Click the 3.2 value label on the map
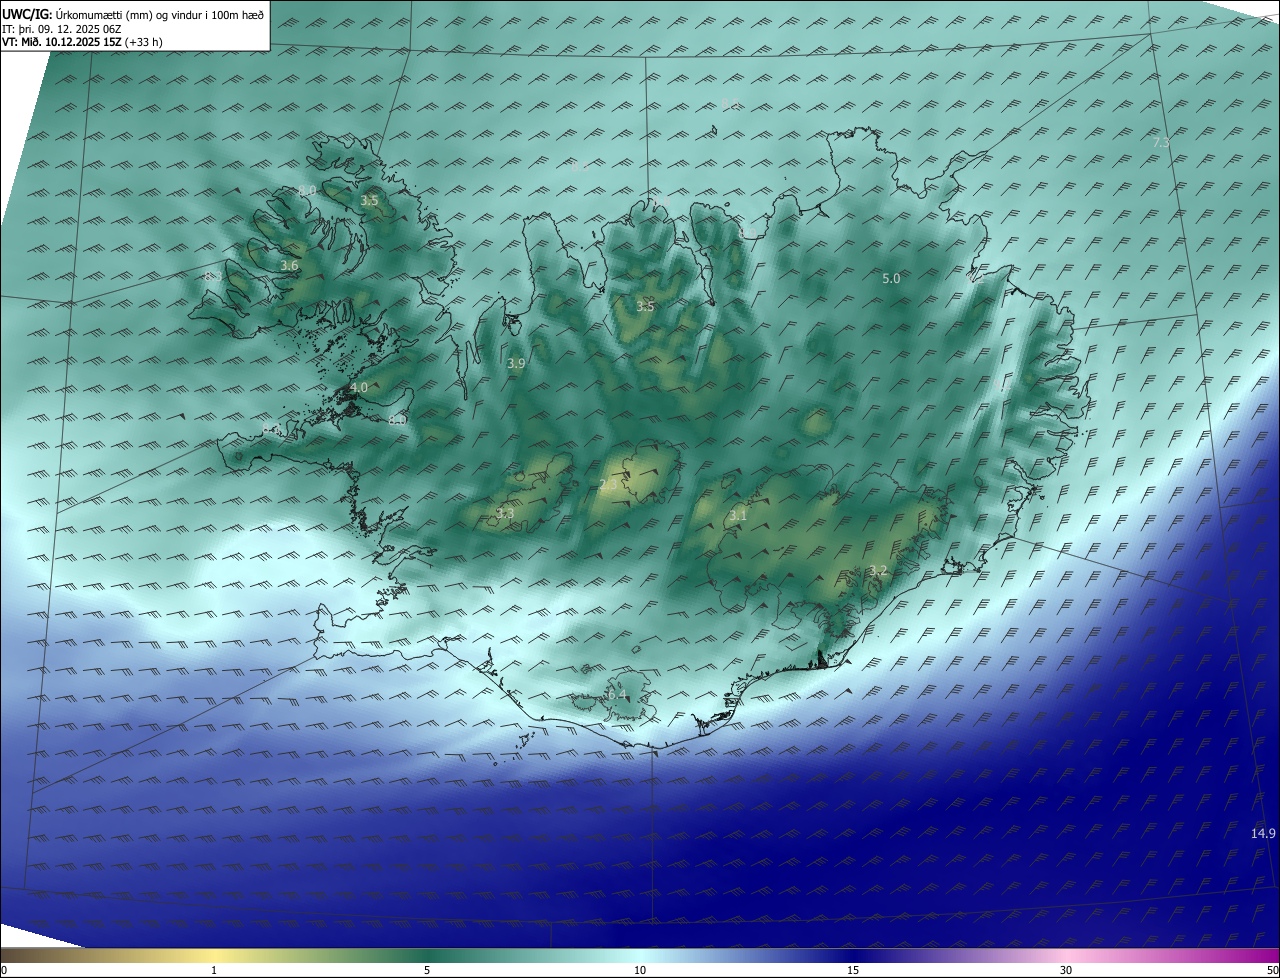1280x978 pixels. click(x=878, y=571)
